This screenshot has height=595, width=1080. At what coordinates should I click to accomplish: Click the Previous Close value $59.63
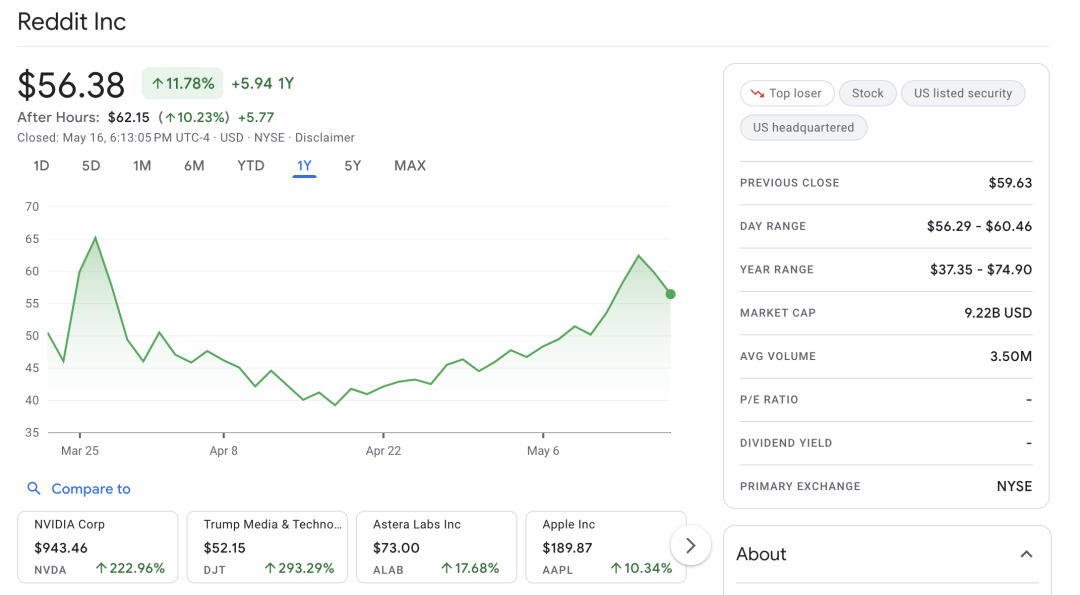[x=1010, y=183]
